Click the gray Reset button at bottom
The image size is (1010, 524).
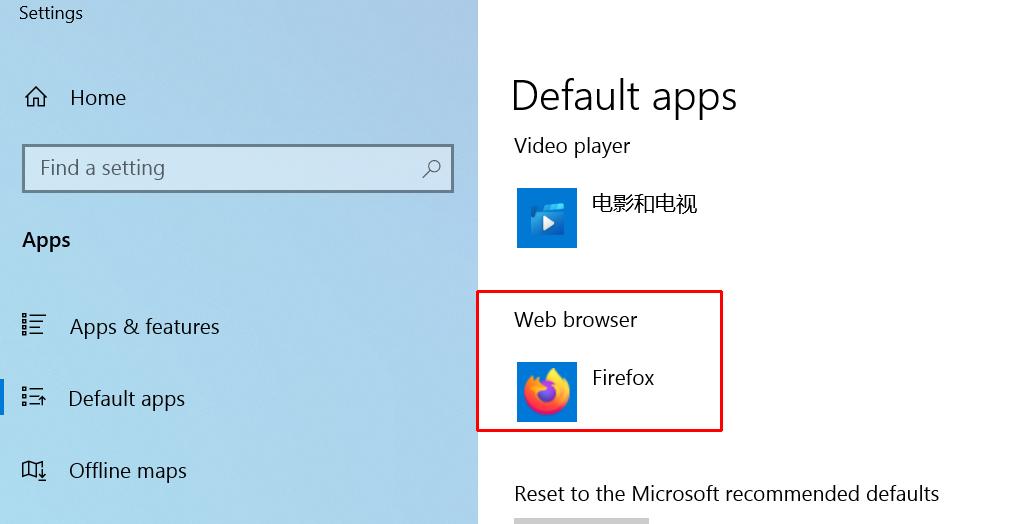(581, 521)
